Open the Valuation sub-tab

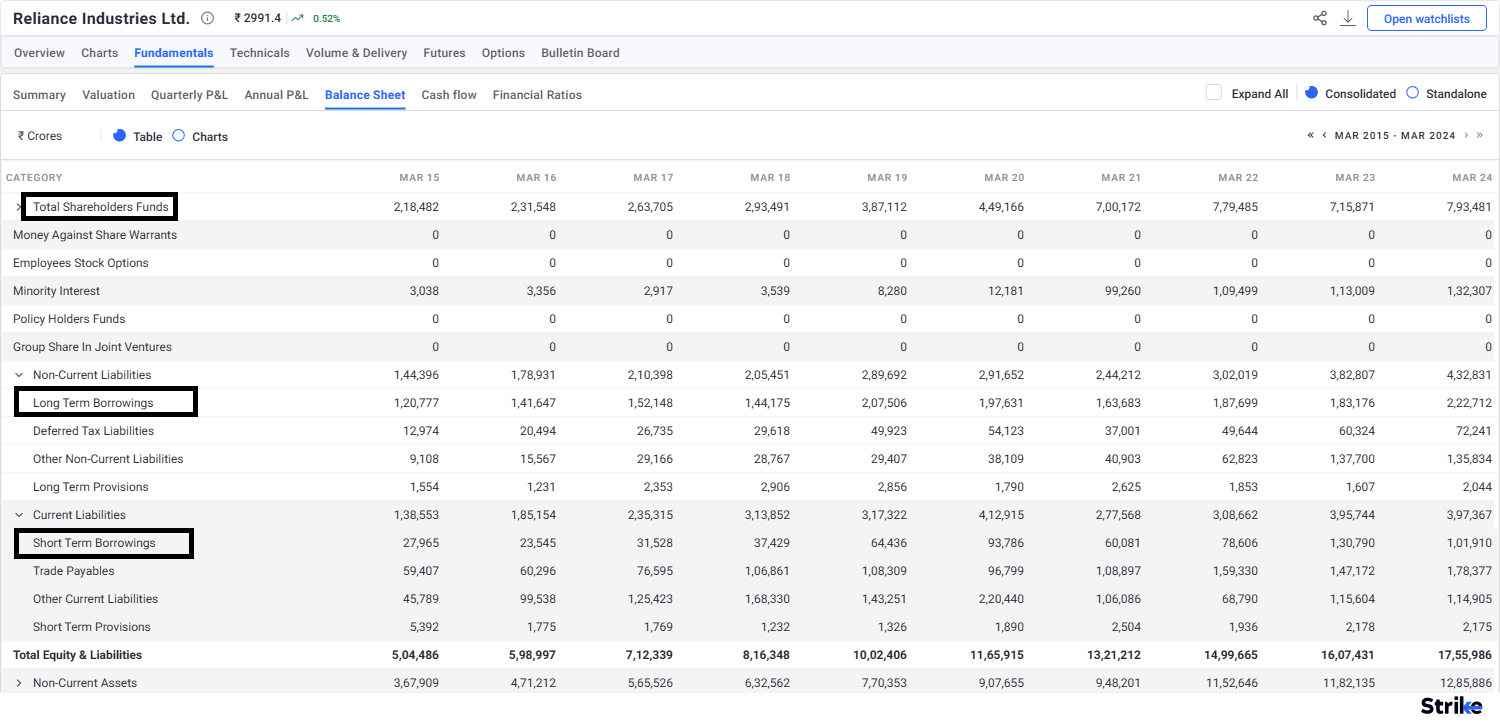[108, 95]
